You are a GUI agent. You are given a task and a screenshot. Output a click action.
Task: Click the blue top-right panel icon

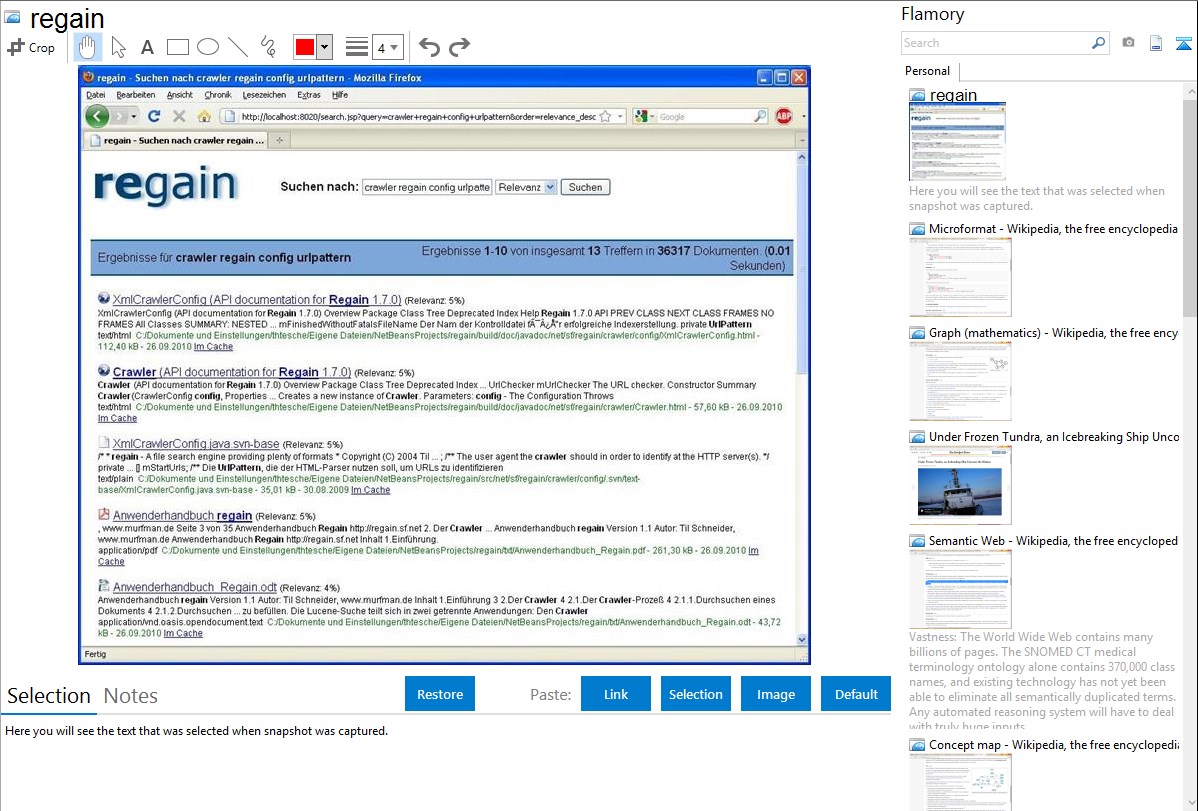click(1183, 44)
